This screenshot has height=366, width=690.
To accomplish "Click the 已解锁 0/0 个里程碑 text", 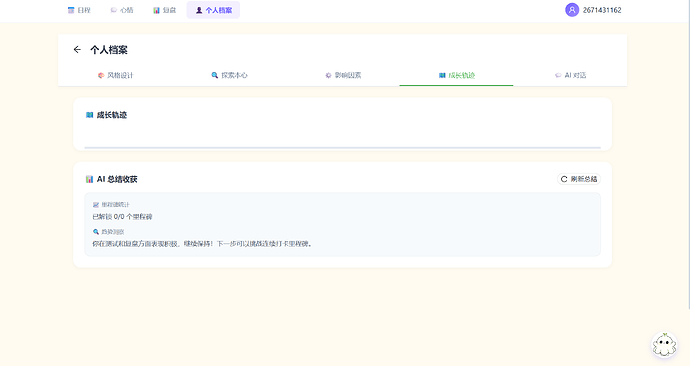I will pos(122,216).
